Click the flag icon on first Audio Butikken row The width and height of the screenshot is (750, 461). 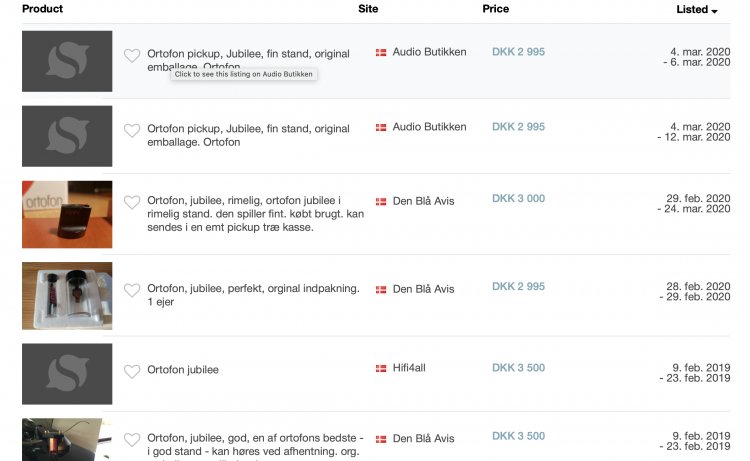pos(381,52)
